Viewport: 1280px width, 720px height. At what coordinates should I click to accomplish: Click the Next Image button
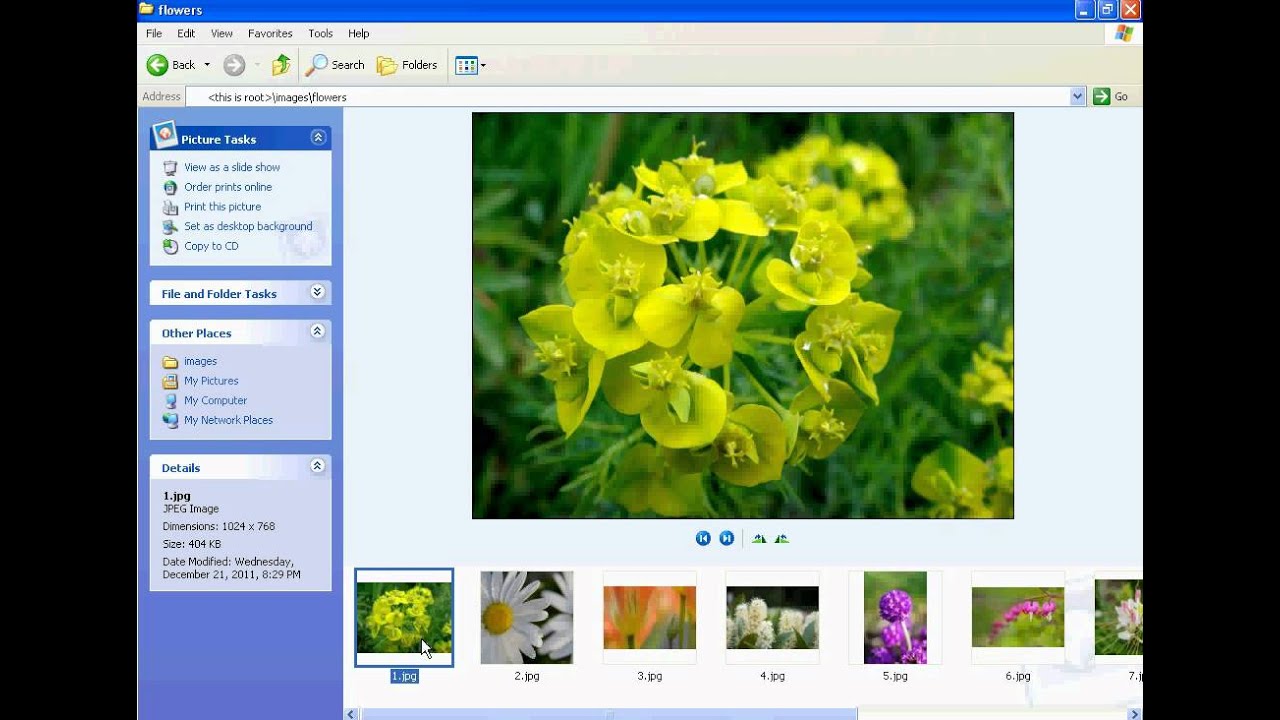point(727,538)
